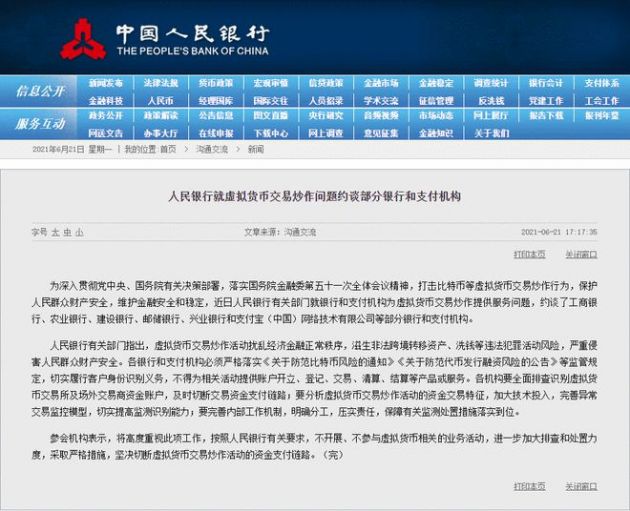Open 在线申报 page
Image resolution: width=630 pixels, height=511 pixels.
(x=216, y=133)
